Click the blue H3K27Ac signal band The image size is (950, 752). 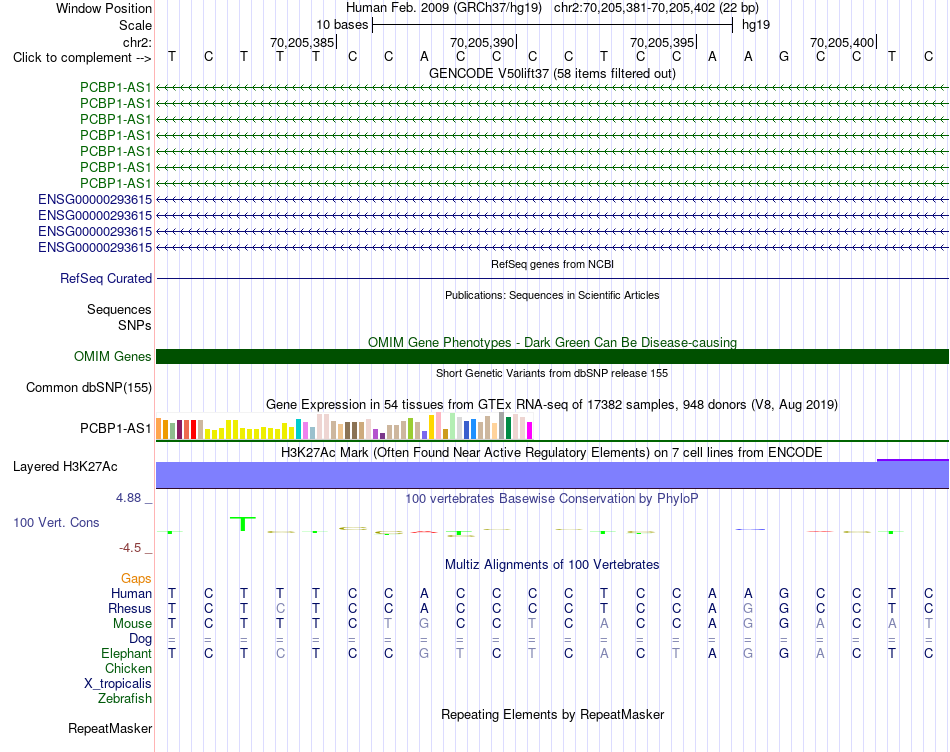click(x=552, y=474)
